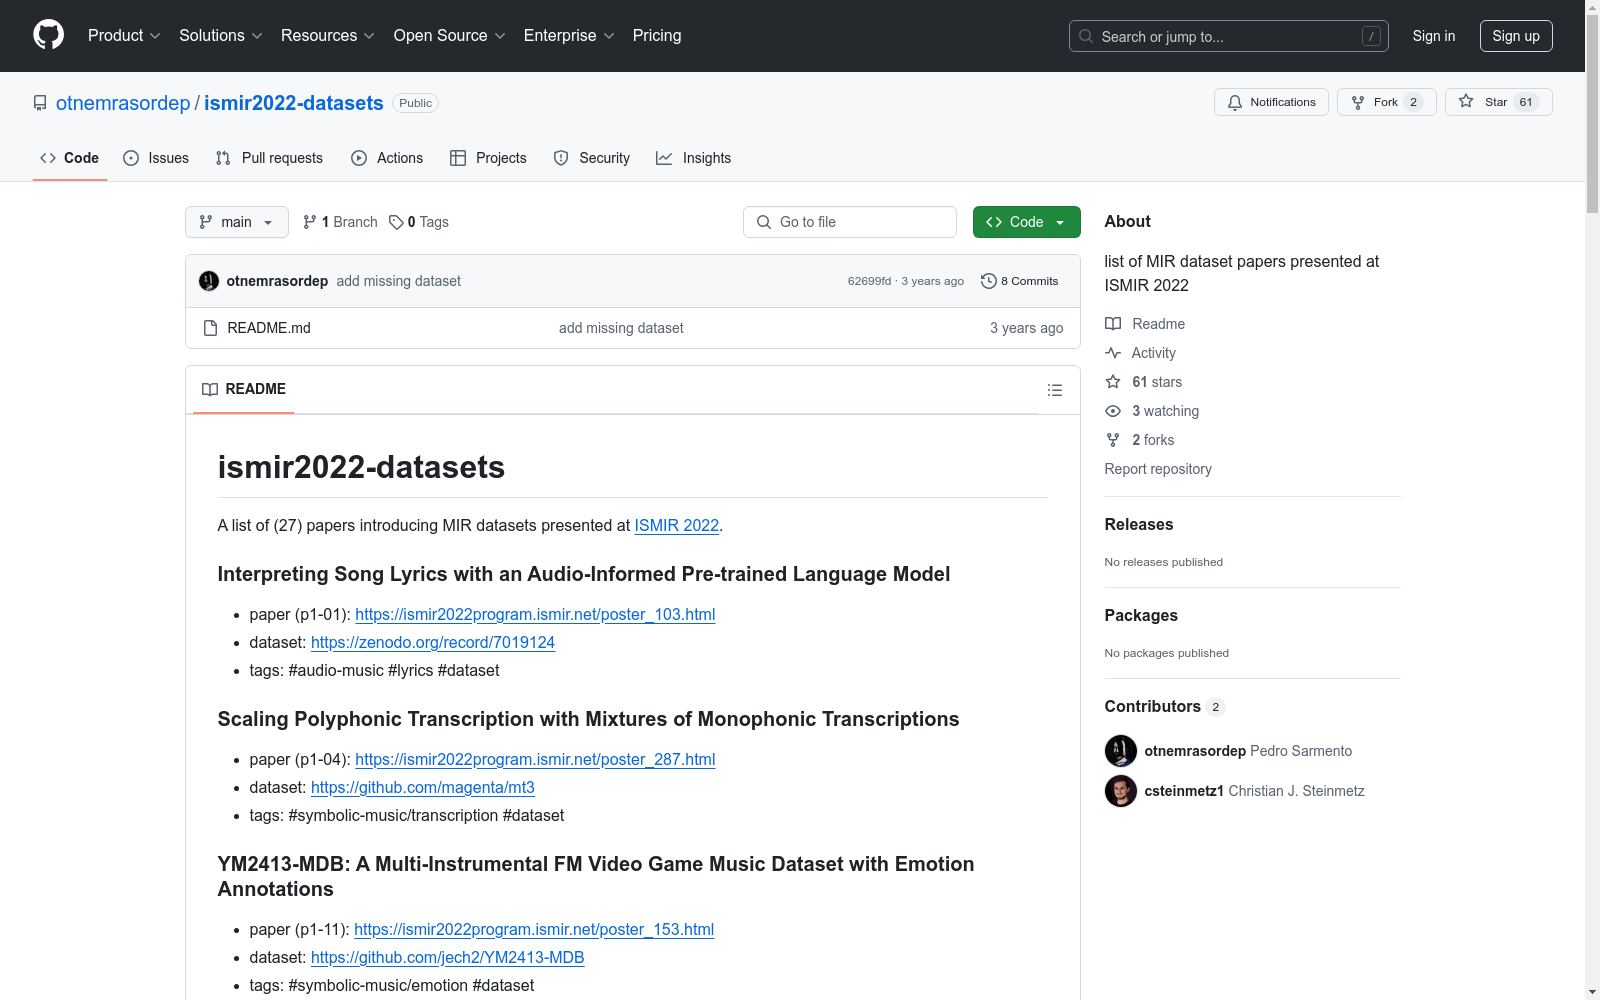Open the Contributors heading link
This screenshot has width=1600, height=1000.
[x=1165, y=706]
